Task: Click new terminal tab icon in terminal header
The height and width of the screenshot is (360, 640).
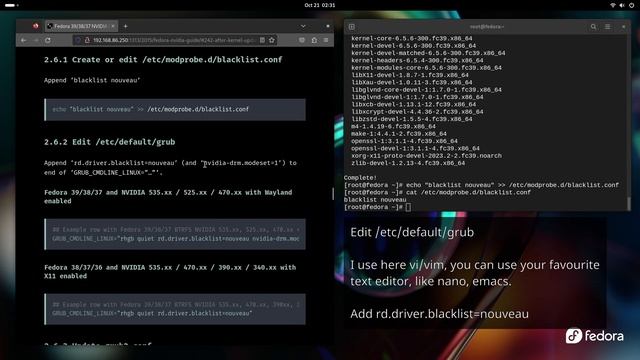Action: click(x=351, y=27)
